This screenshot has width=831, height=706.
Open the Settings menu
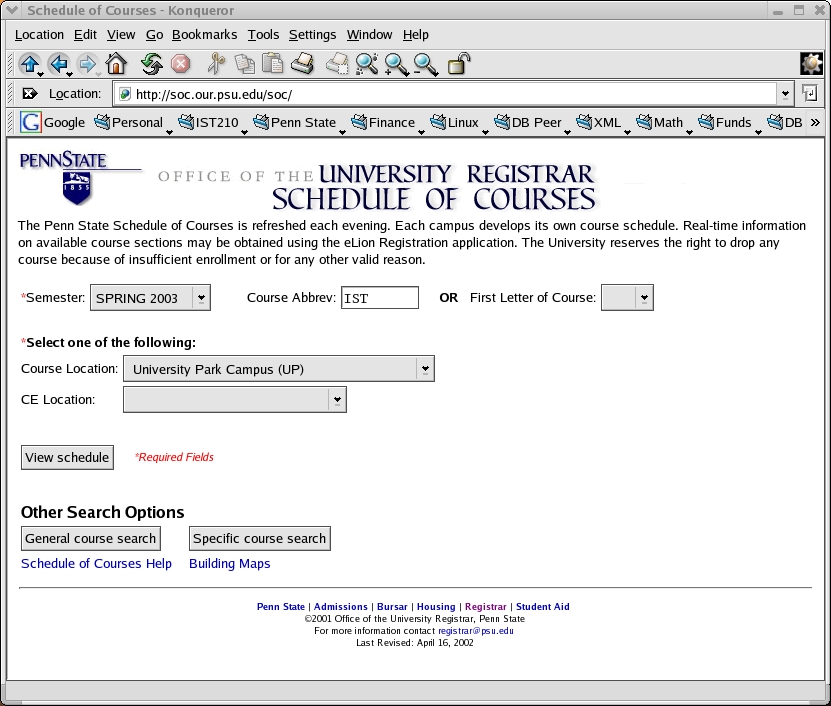[x=312, y=34]
